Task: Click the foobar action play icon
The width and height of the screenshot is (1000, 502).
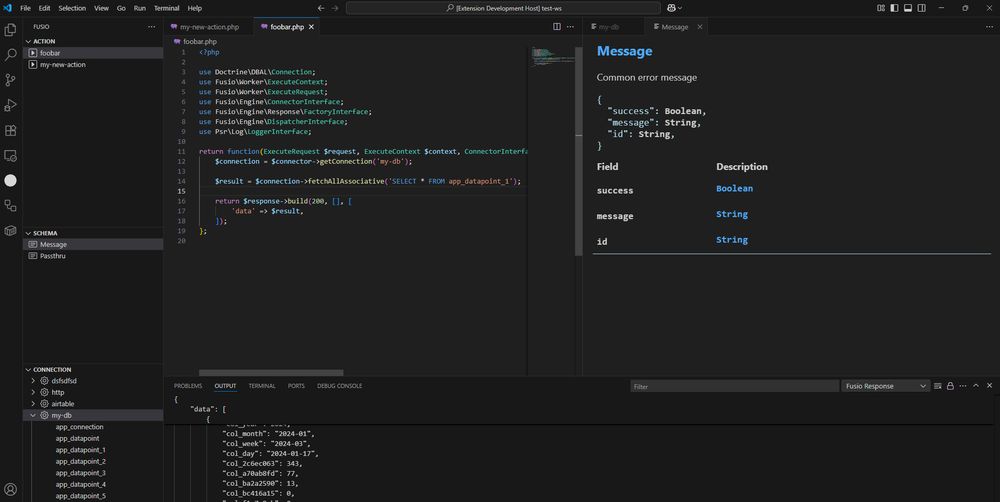Action: pos(33,53)
